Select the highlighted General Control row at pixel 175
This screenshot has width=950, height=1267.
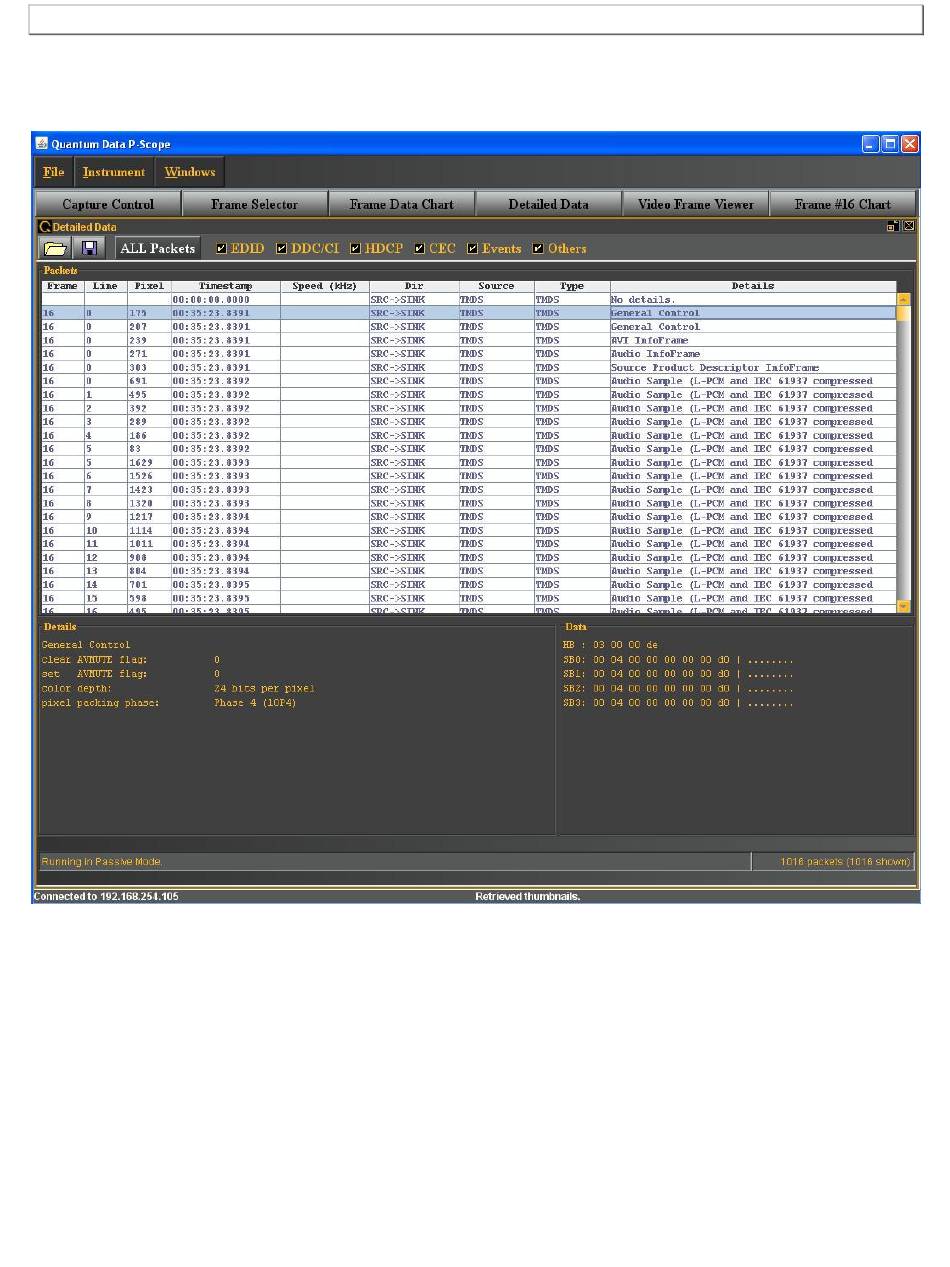(469, 313)
